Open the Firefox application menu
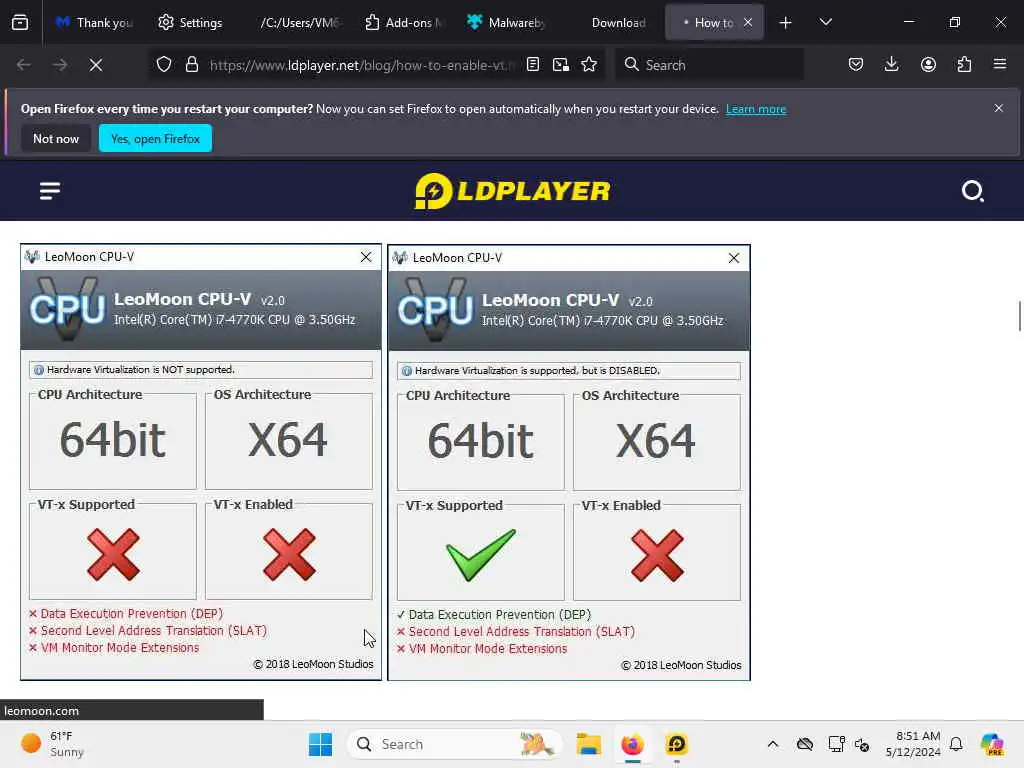 [1000, 65]
